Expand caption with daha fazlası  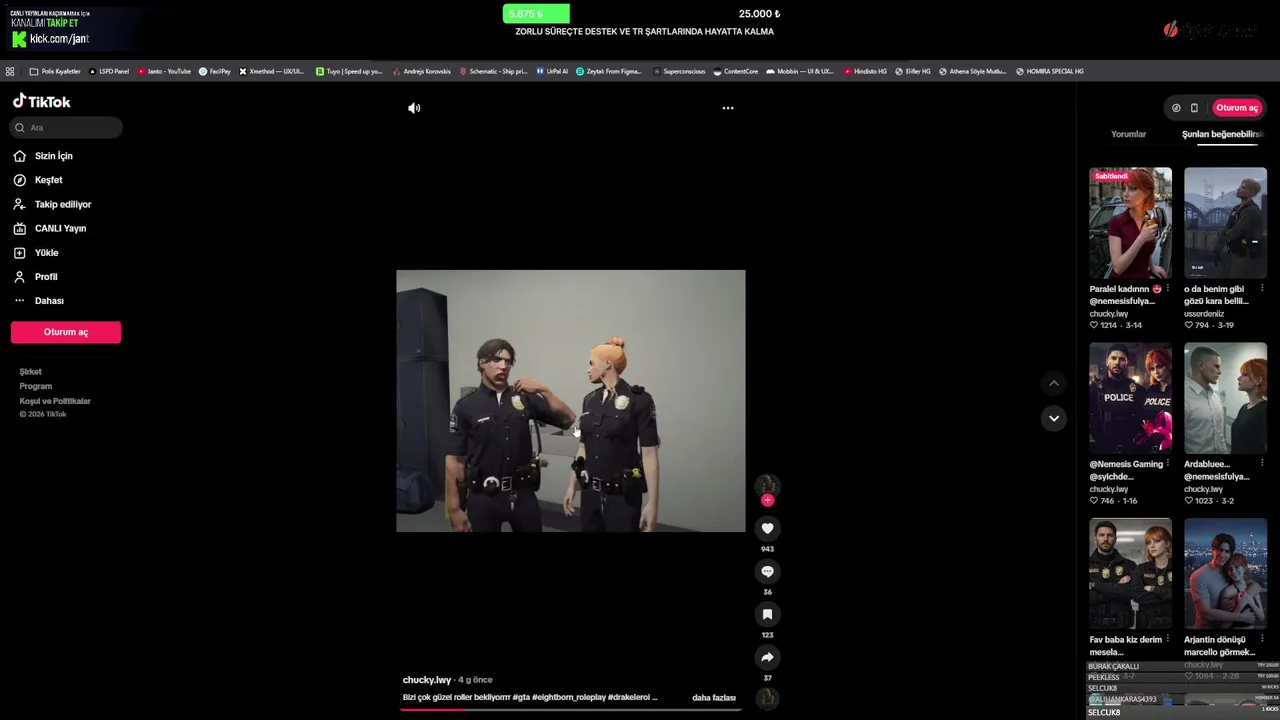click(714, 698)
